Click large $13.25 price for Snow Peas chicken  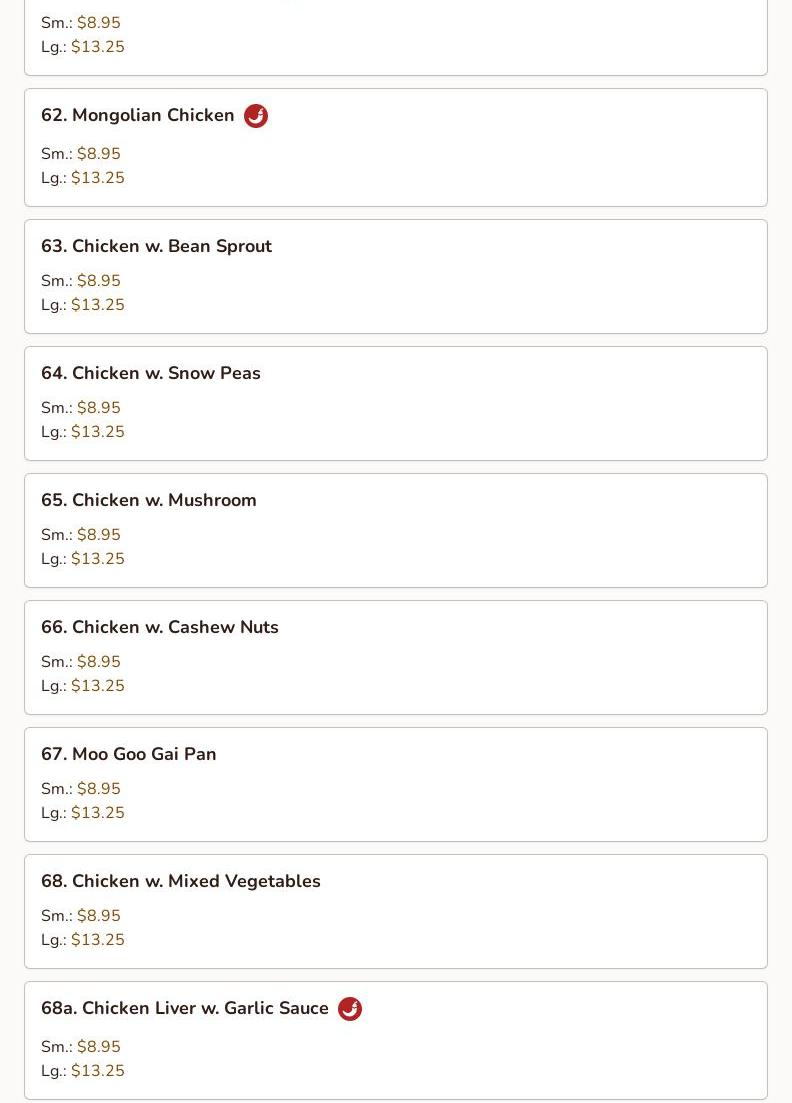coord(97,432)
